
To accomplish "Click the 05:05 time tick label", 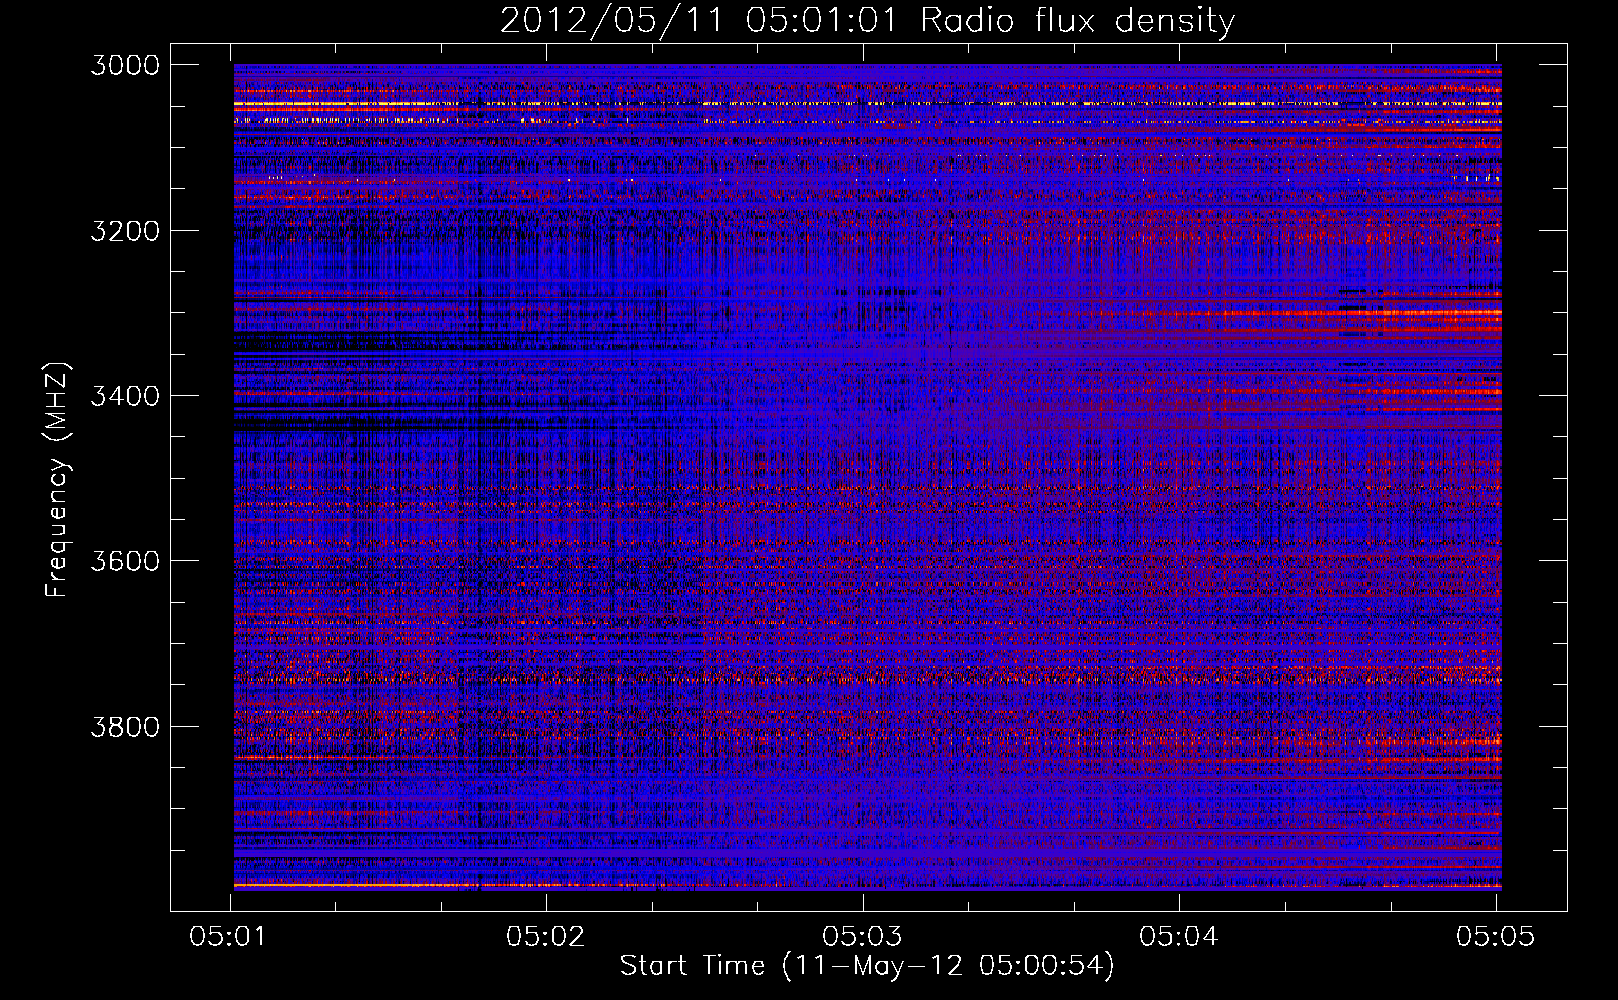I will [1495, 936].
